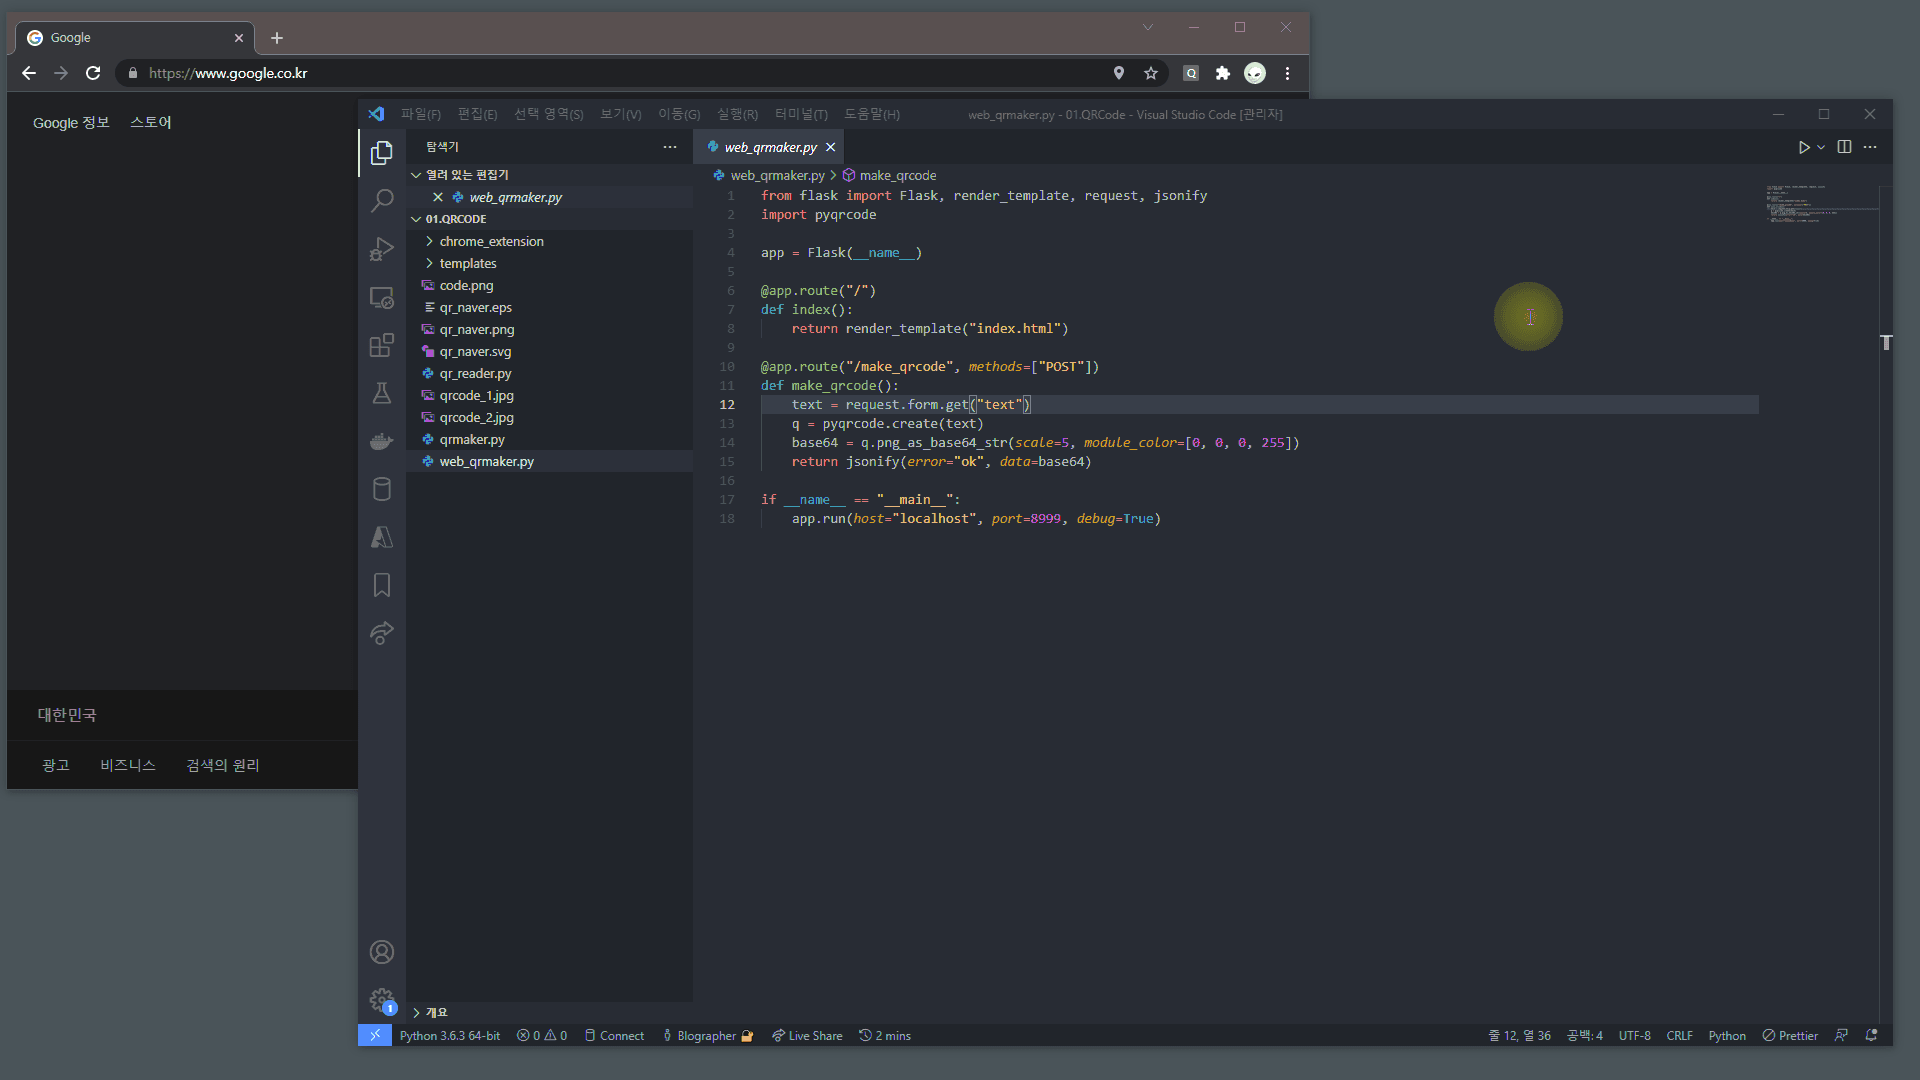
Task: Expand the chrome_extension folder
Action: pos(491,241)
